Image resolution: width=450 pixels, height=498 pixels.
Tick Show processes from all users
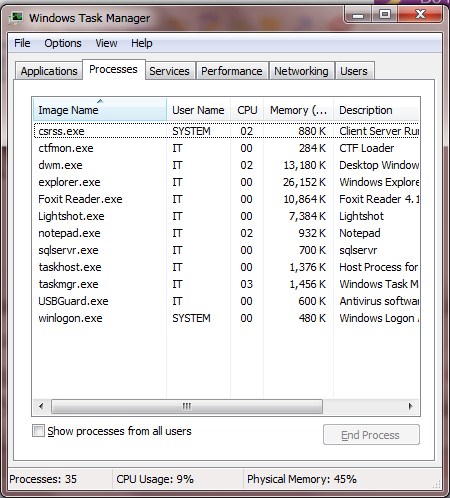38,431
